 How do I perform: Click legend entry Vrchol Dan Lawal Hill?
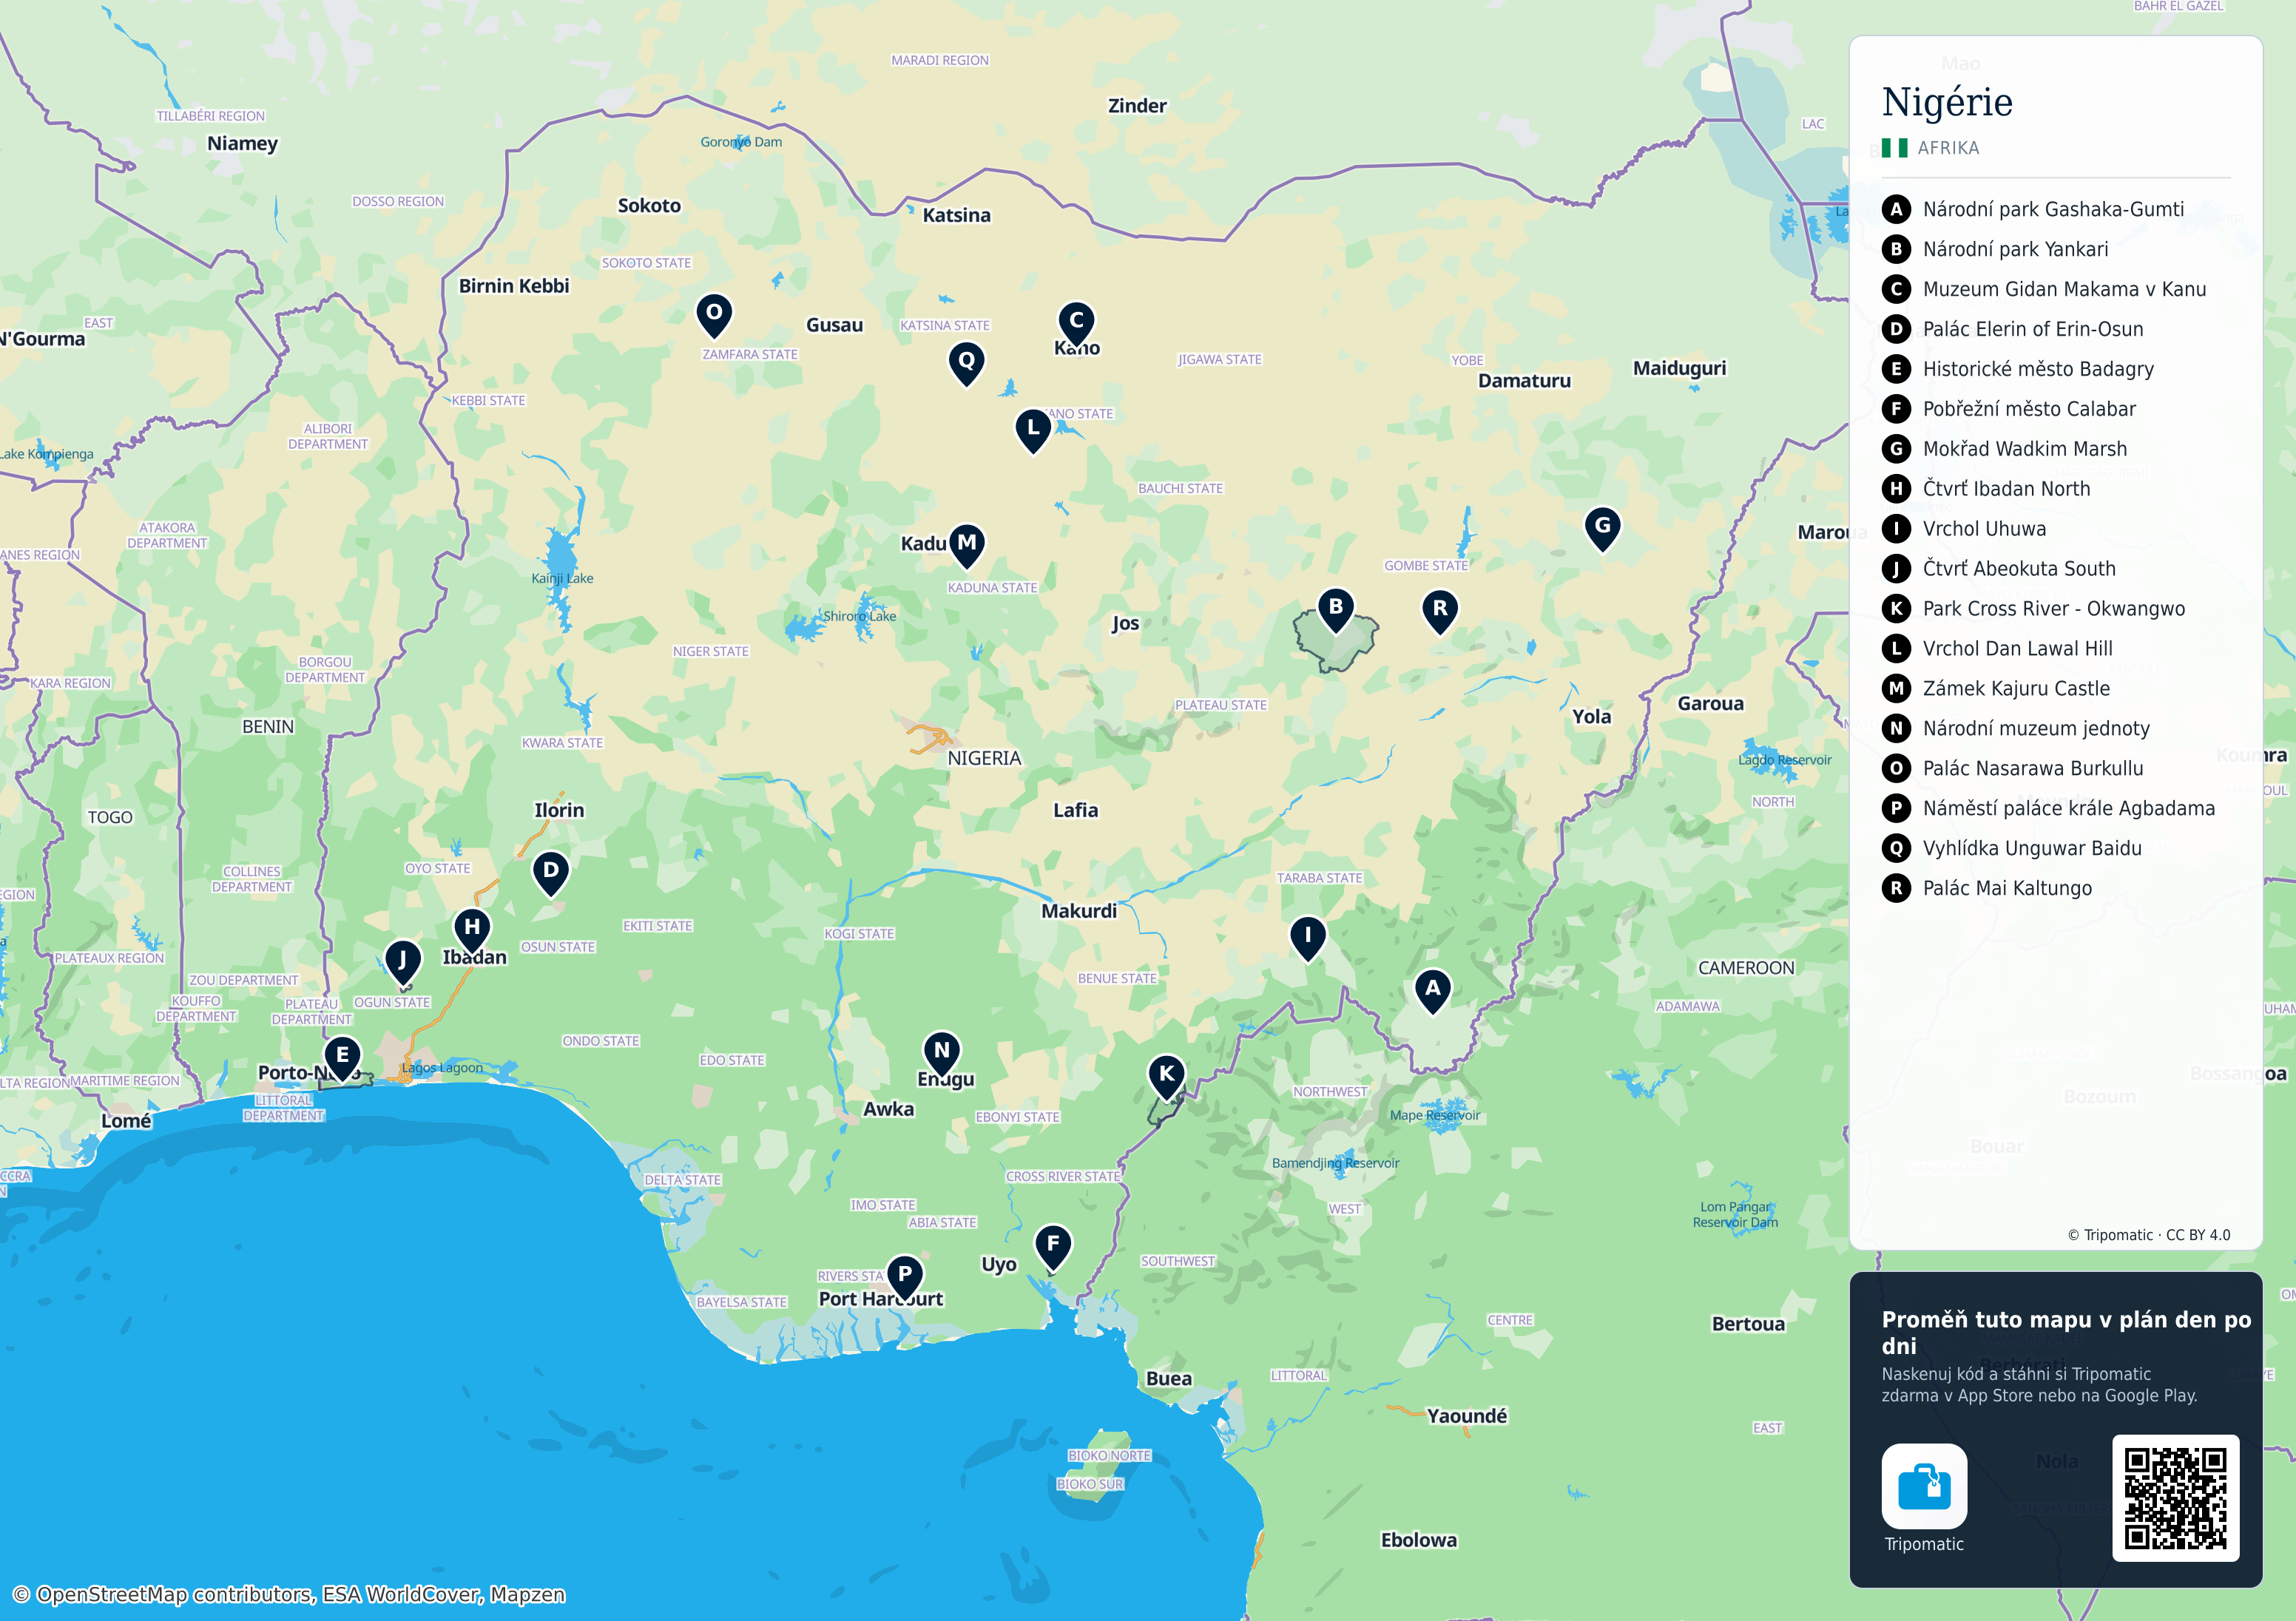pos(2017,649)
